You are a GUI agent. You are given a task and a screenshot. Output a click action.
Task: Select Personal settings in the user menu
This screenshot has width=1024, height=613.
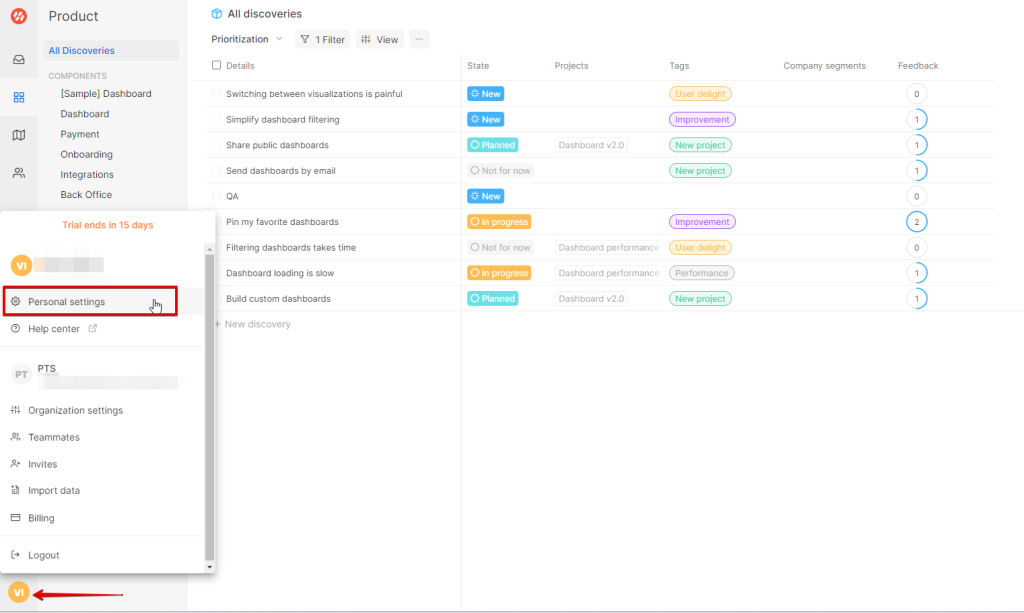pos(66,302)
